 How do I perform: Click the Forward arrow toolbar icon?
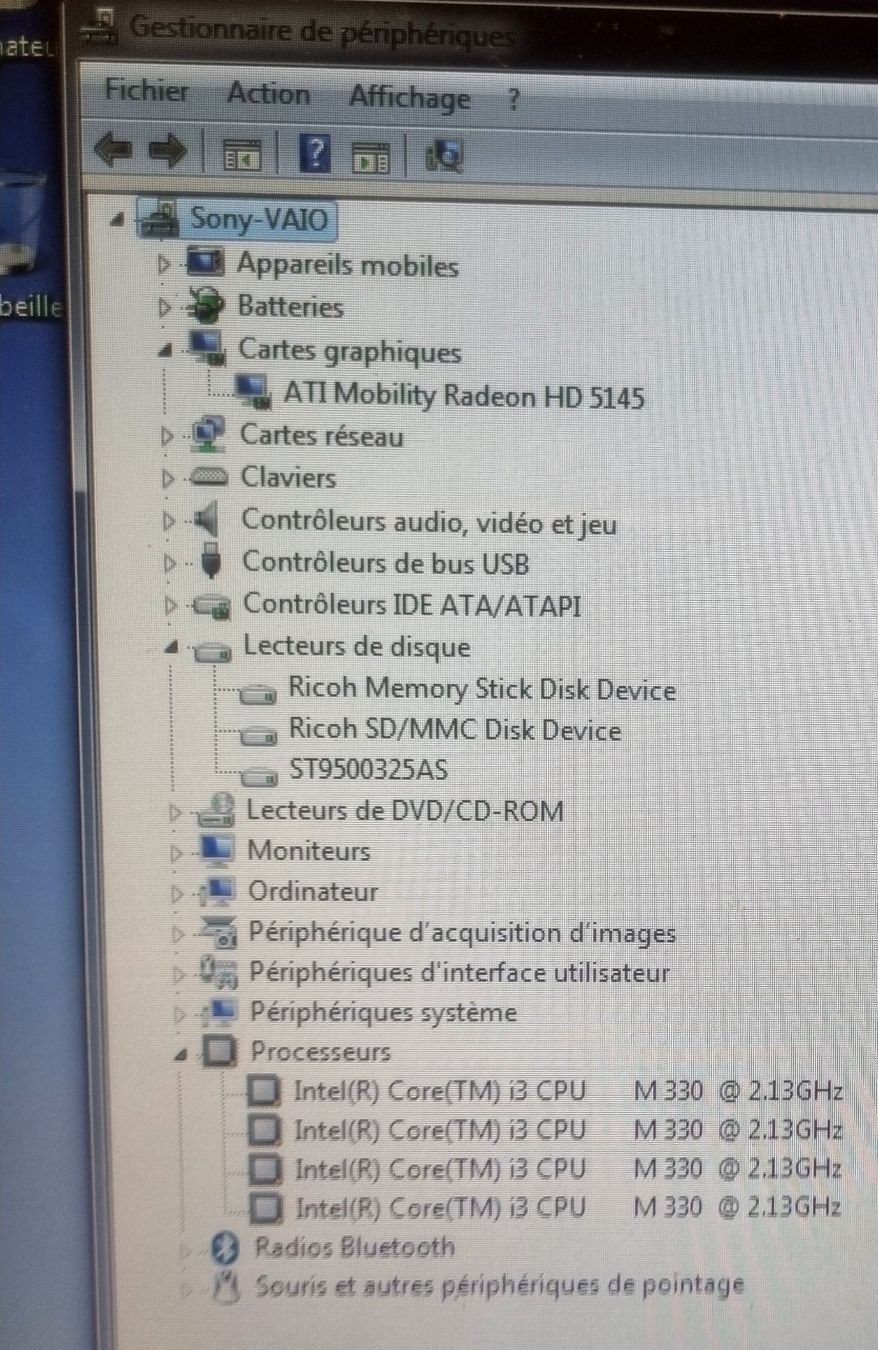coord(167,152)
